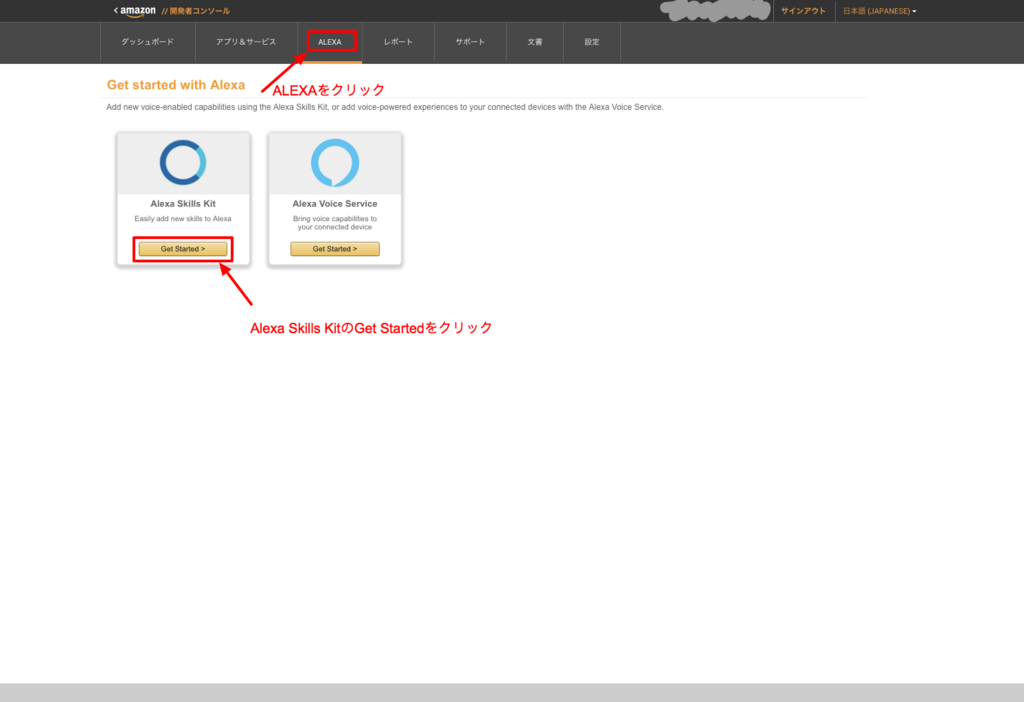Switch to the 文書 tab
Screen dimensions: 1024x702
535,42
